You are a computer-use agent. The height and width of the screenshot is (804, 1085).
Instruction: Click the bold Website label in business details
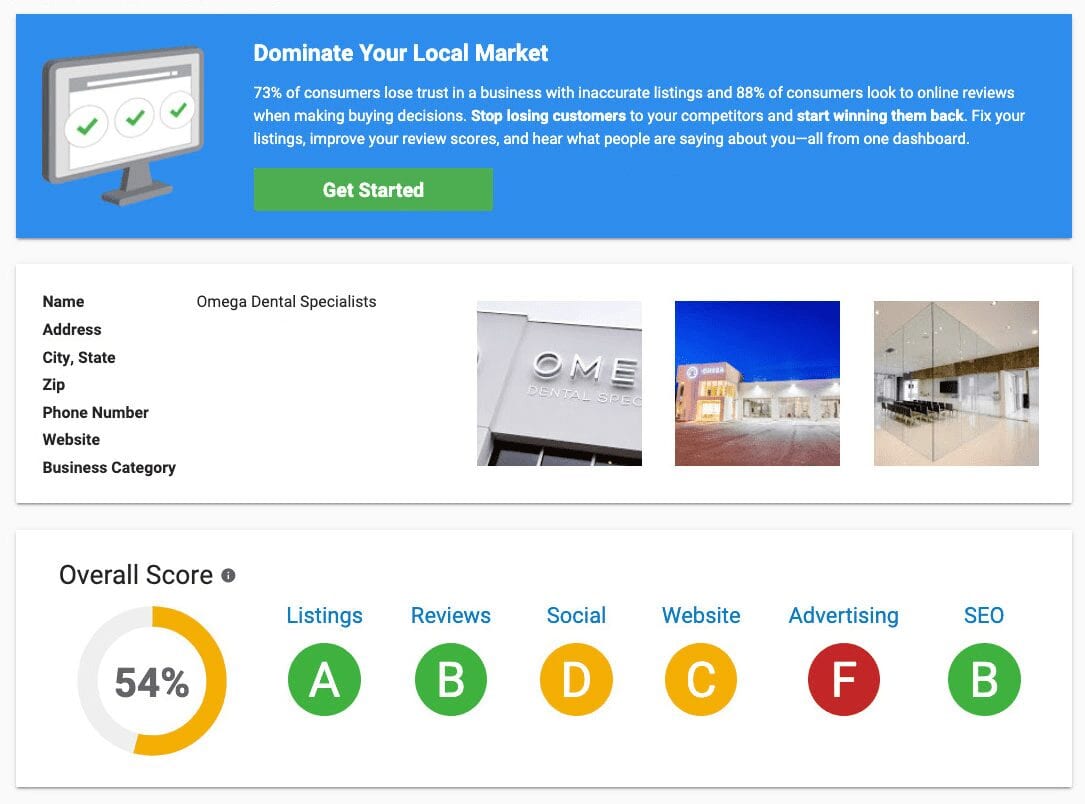(71, 440)
